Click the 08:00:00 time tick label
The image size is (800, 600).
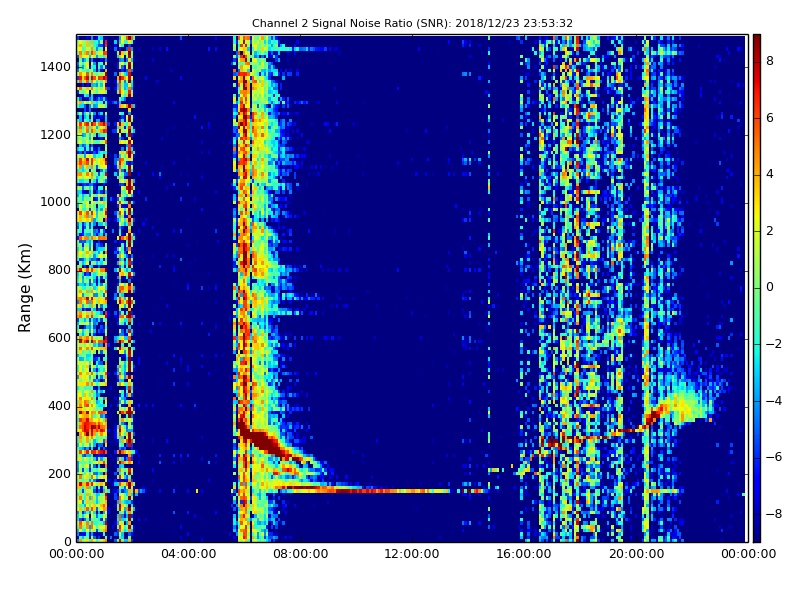tap(301, 554)
